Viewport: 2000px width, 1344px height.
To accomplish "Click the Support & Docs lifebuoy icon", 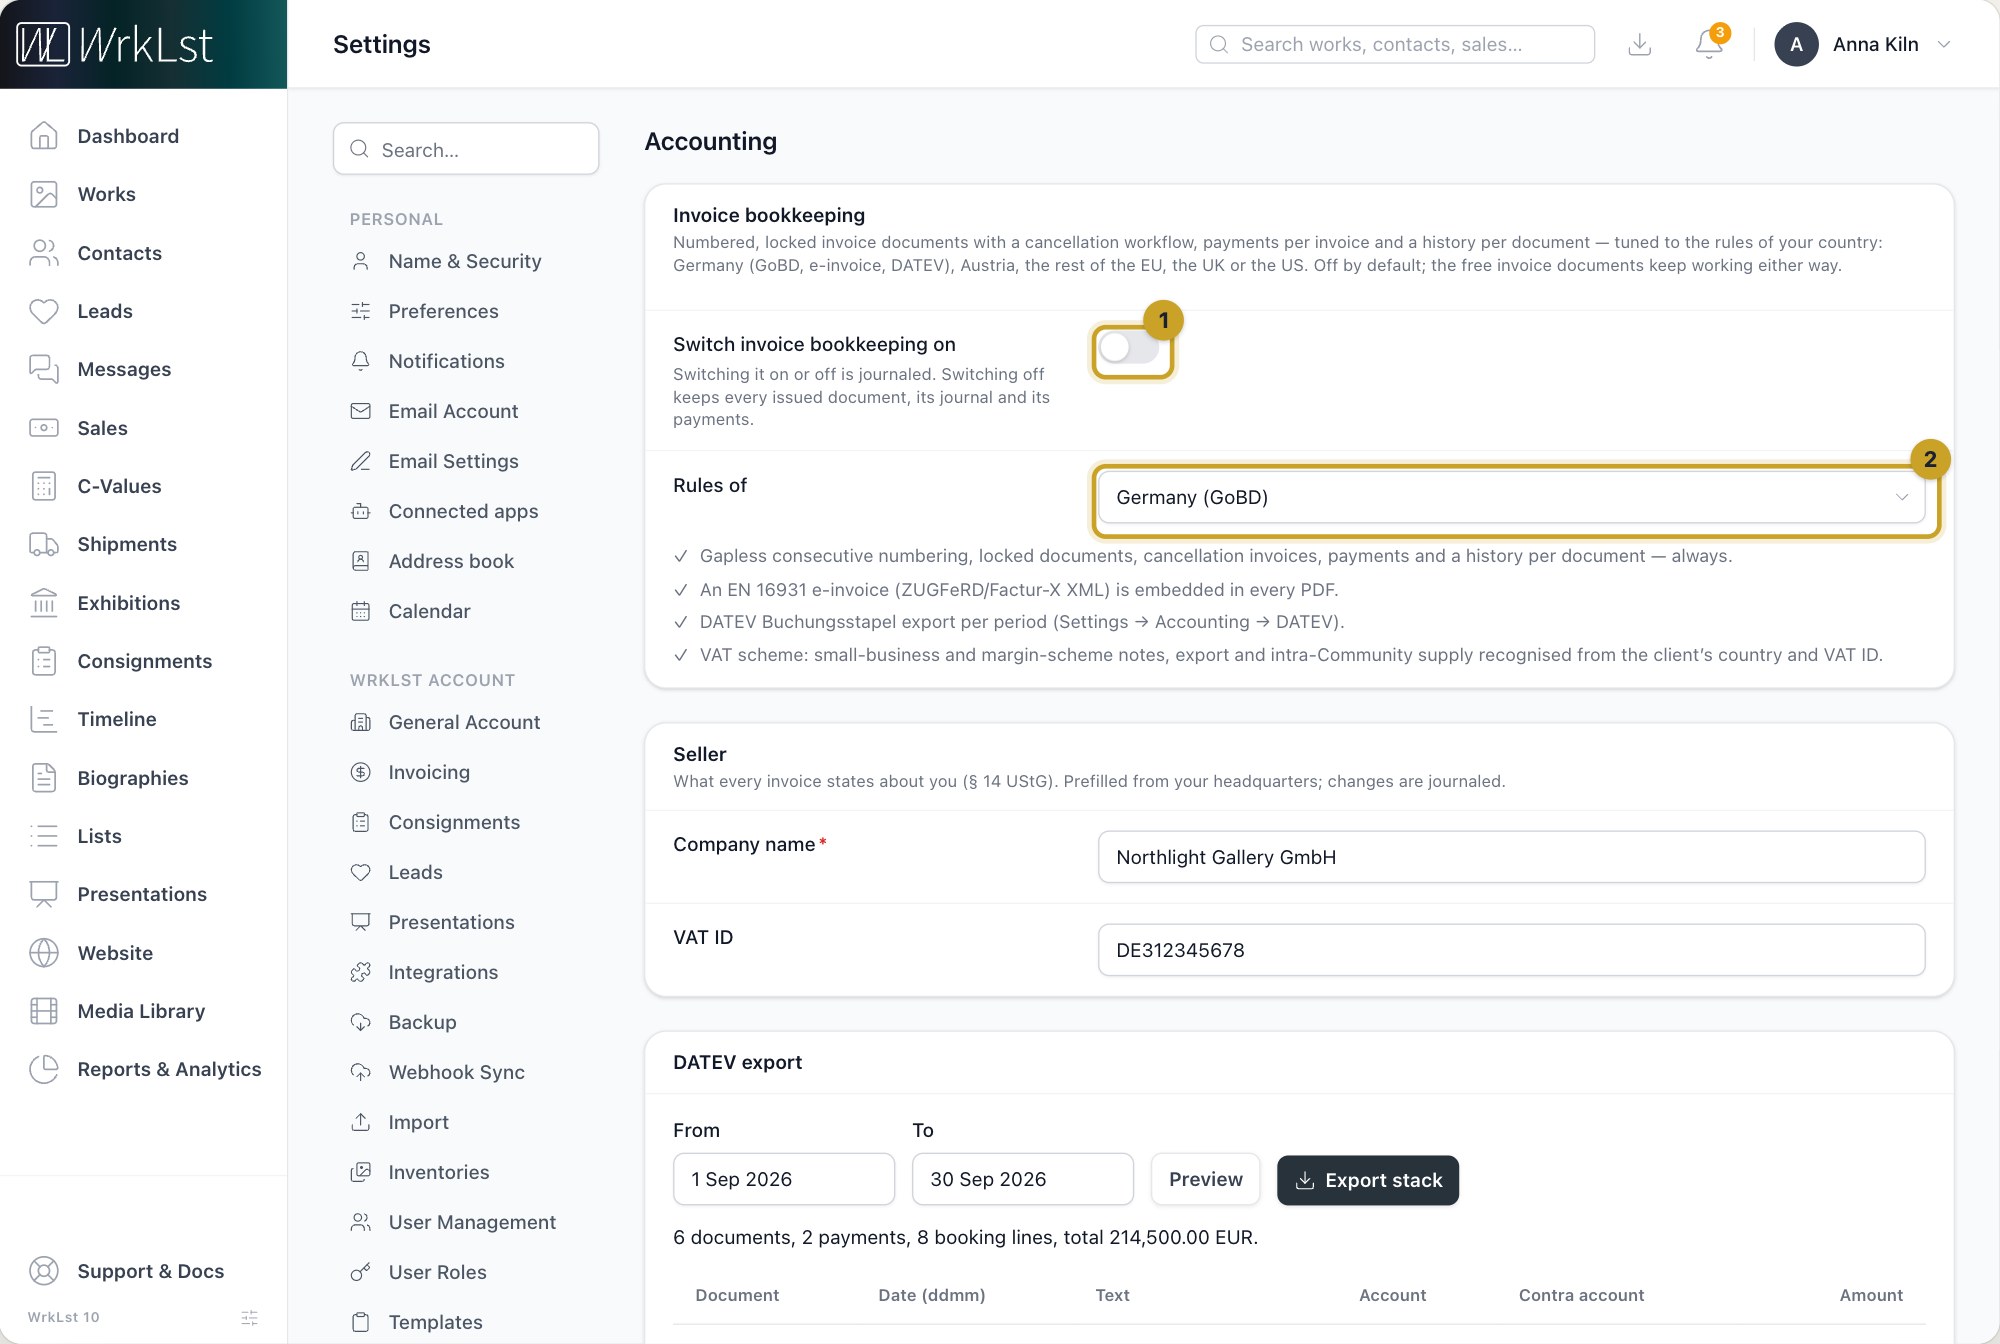I will tap(44, 1271).
